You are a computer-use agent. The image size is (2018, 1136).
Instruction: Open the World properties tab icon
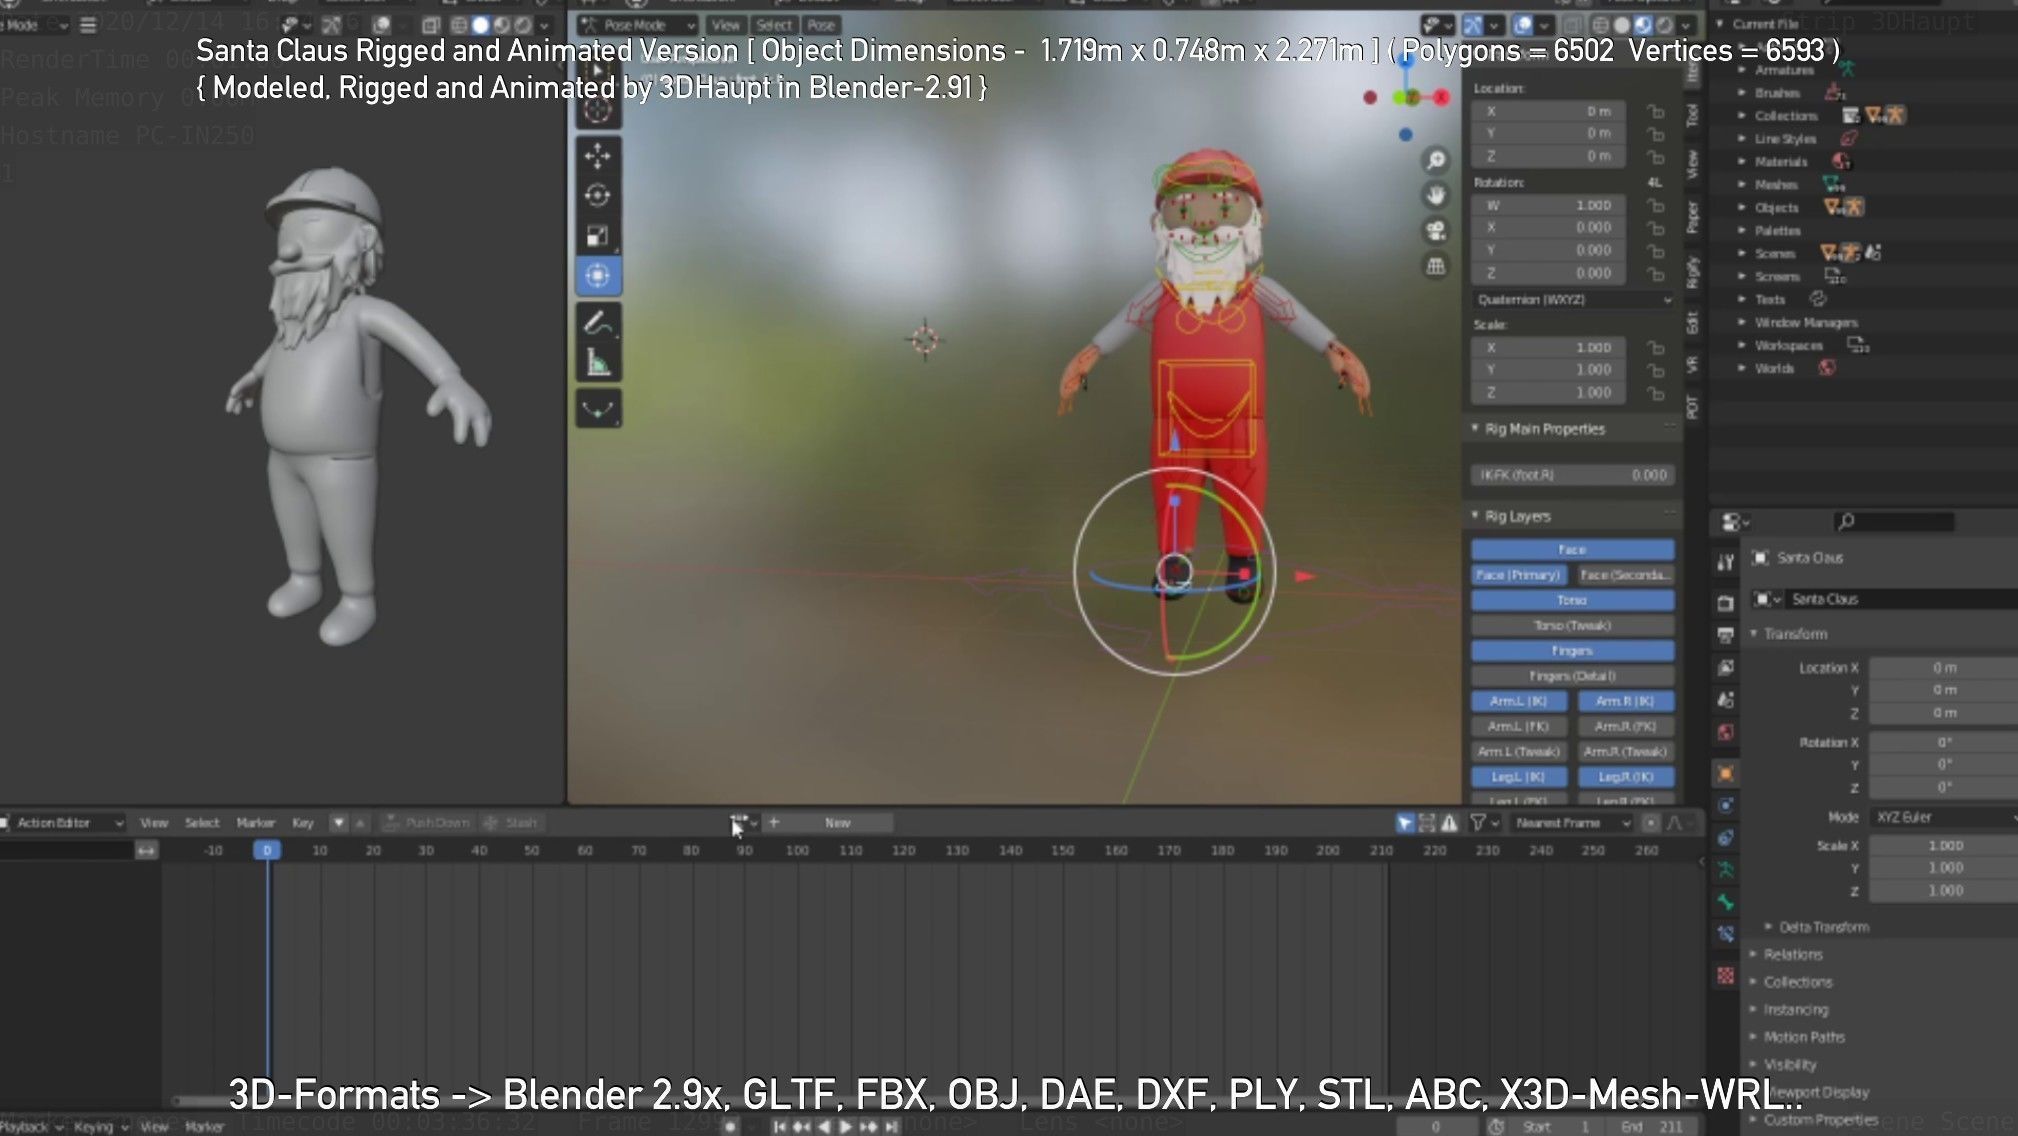coord(1725,732)
